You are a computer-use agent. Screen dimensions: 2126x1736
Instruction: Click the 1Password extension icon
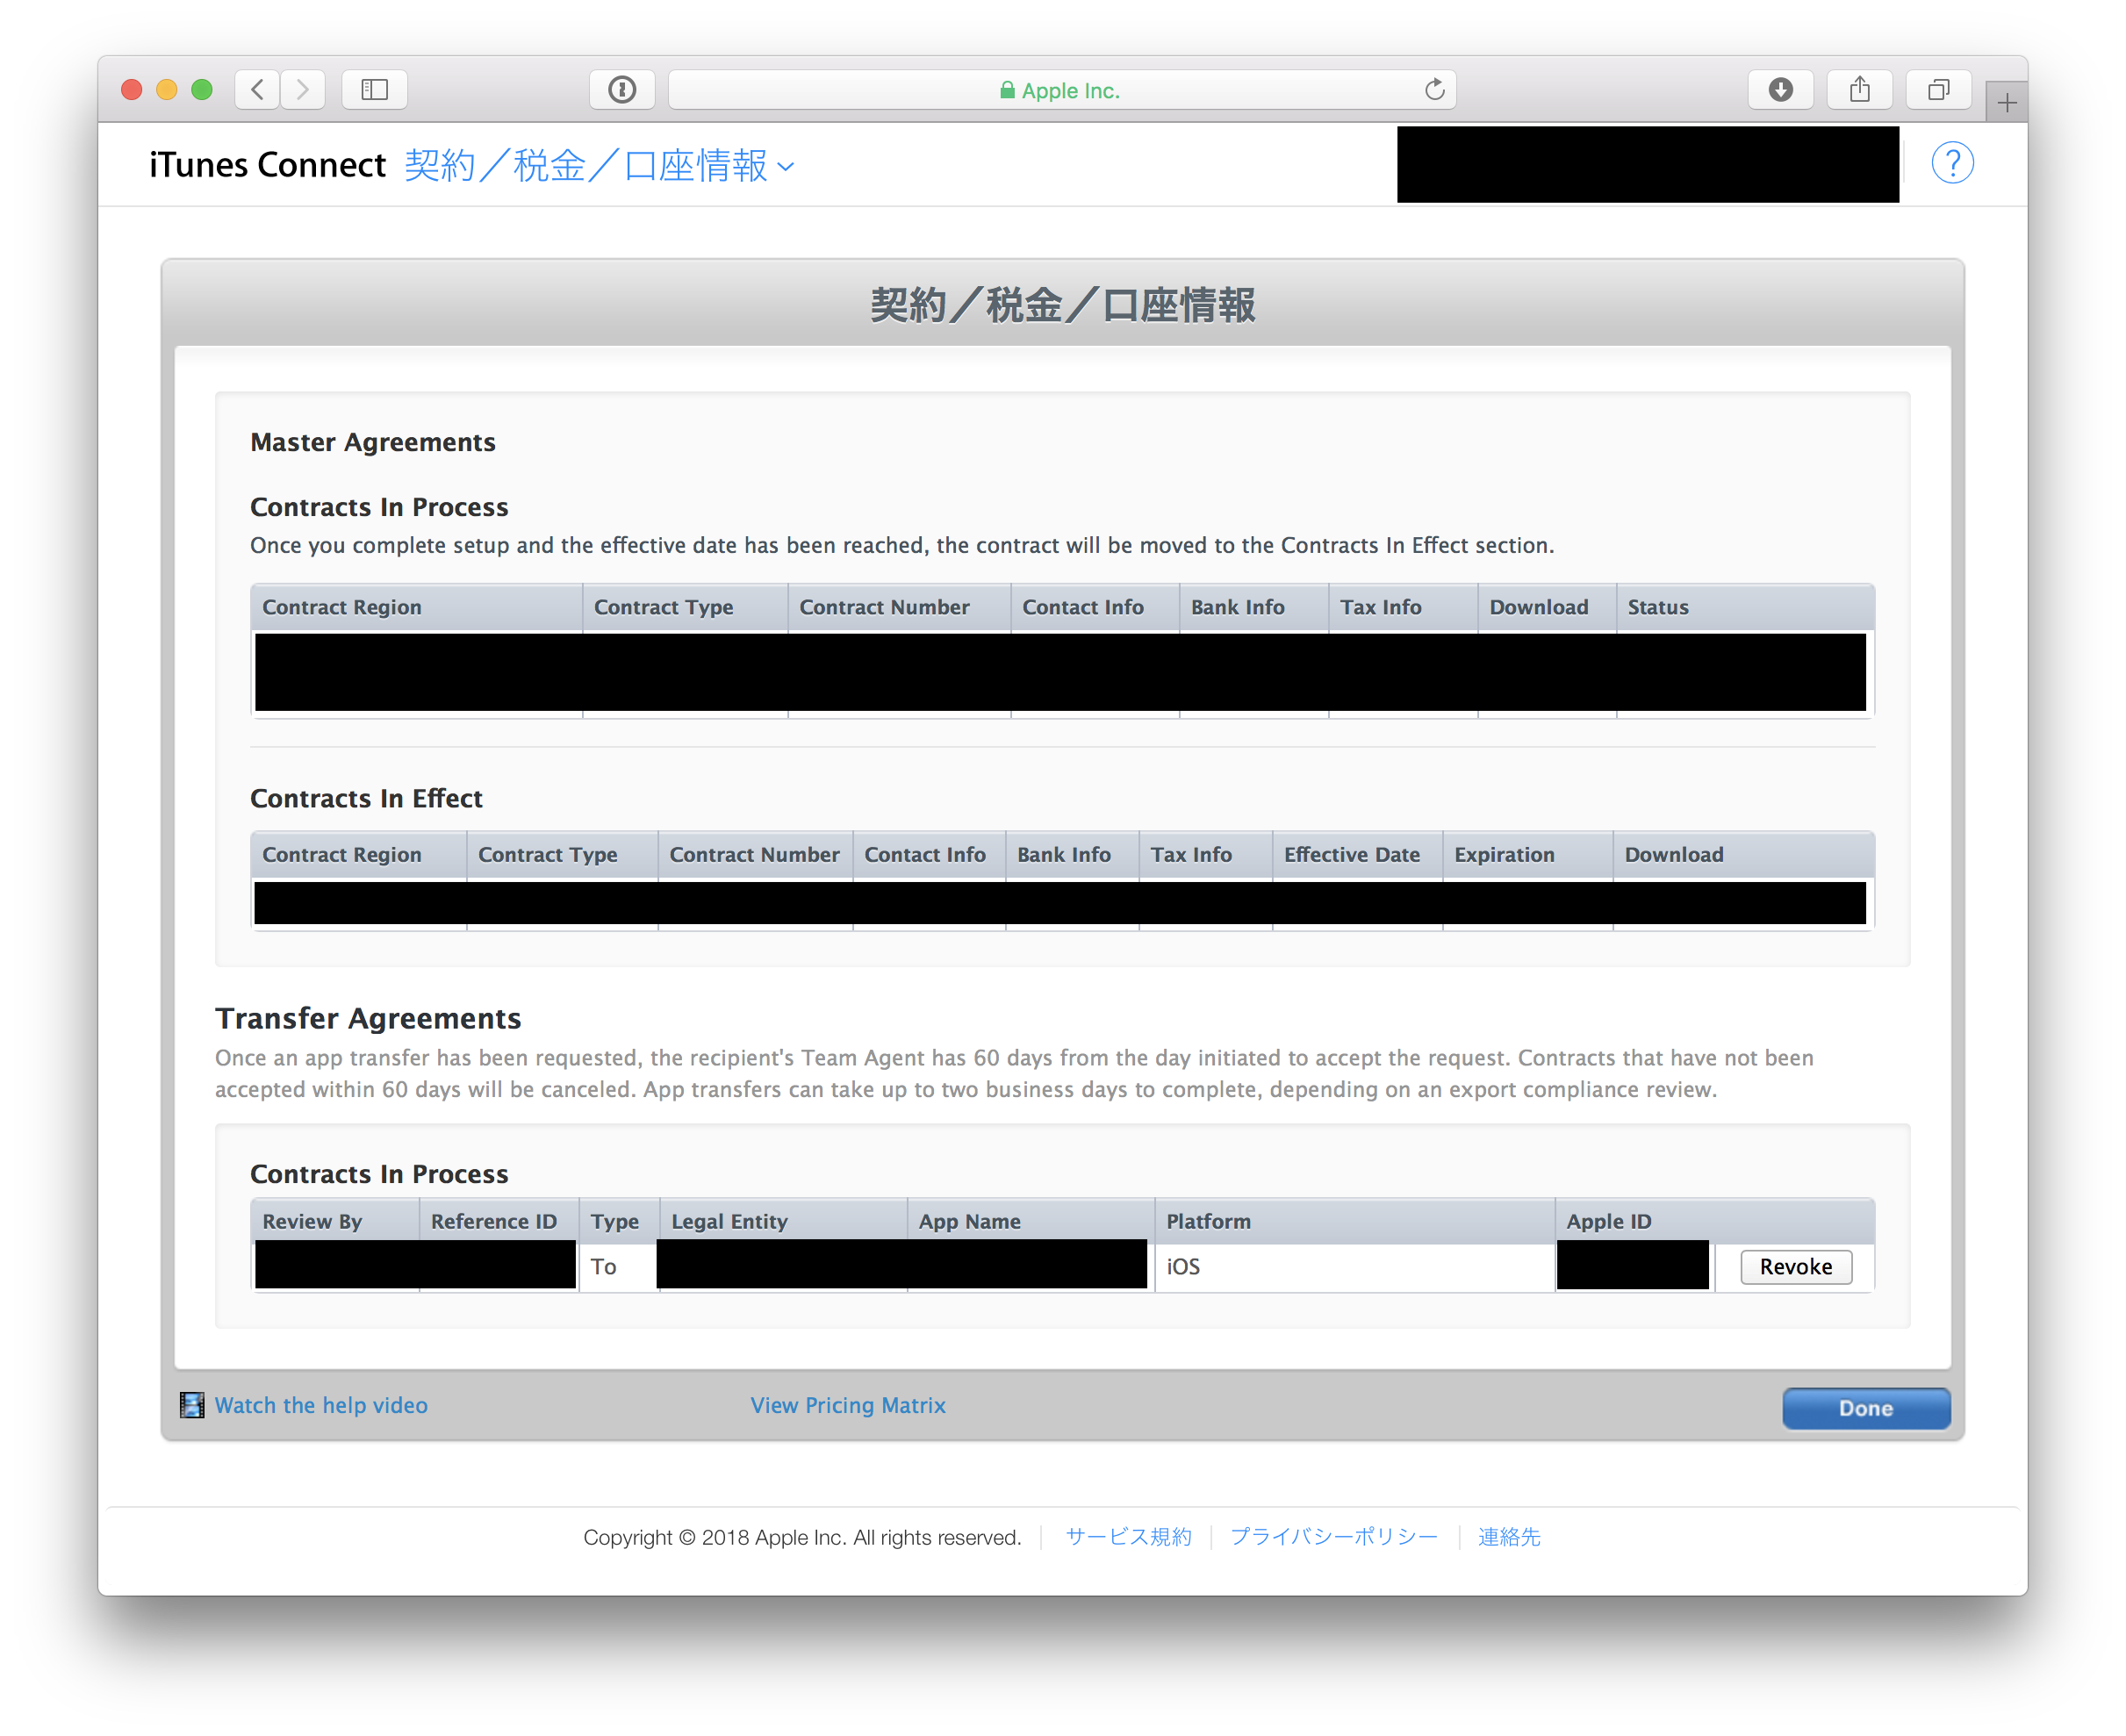click(622, 90)
